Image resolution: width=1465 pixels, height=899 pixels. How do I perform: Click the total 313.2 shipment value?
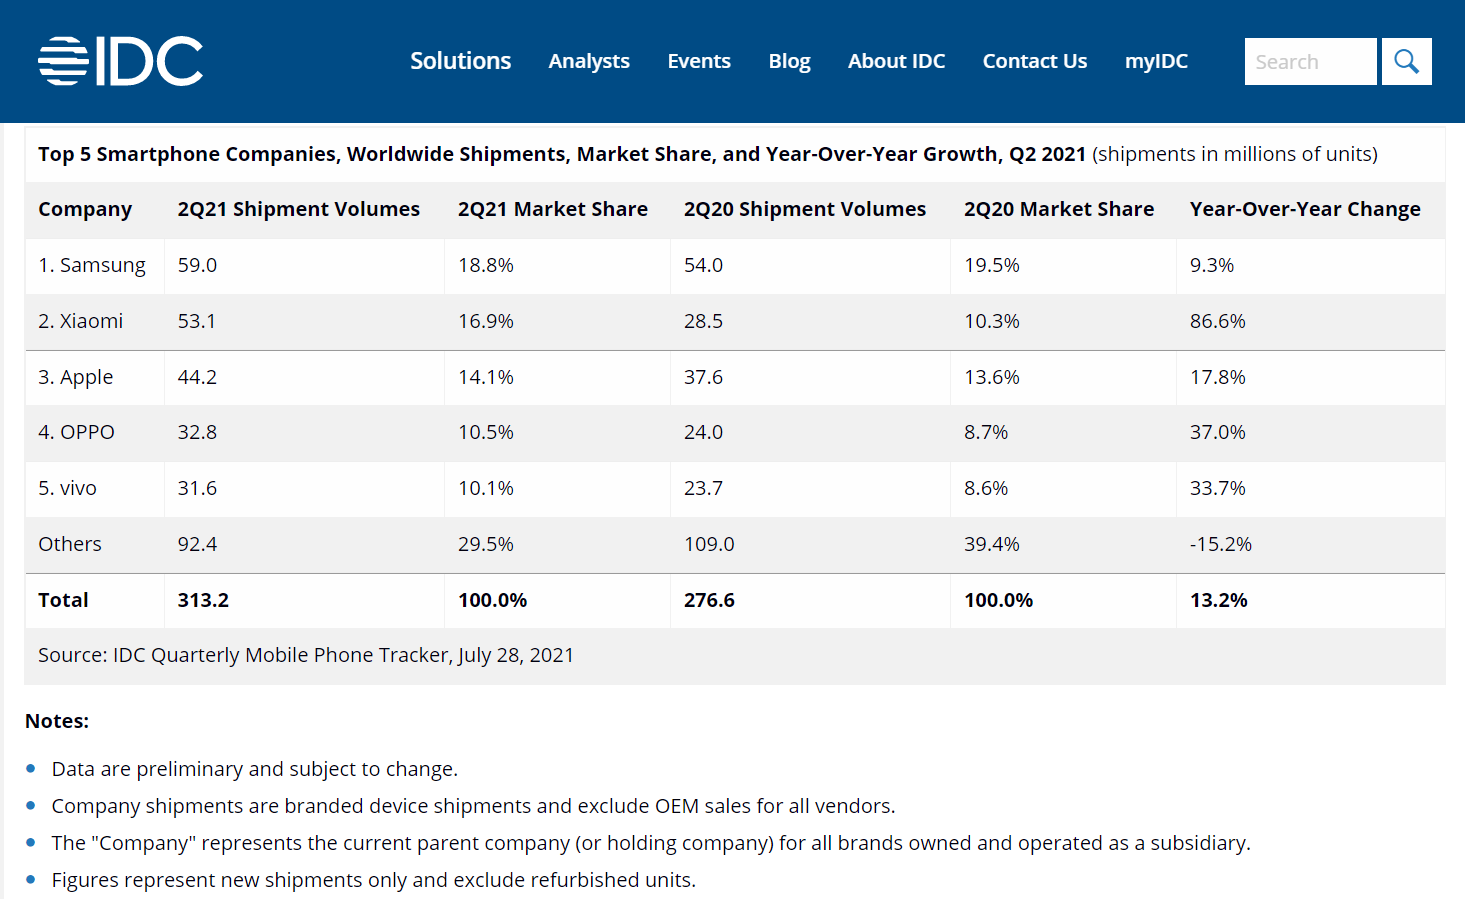coord(204,600)
